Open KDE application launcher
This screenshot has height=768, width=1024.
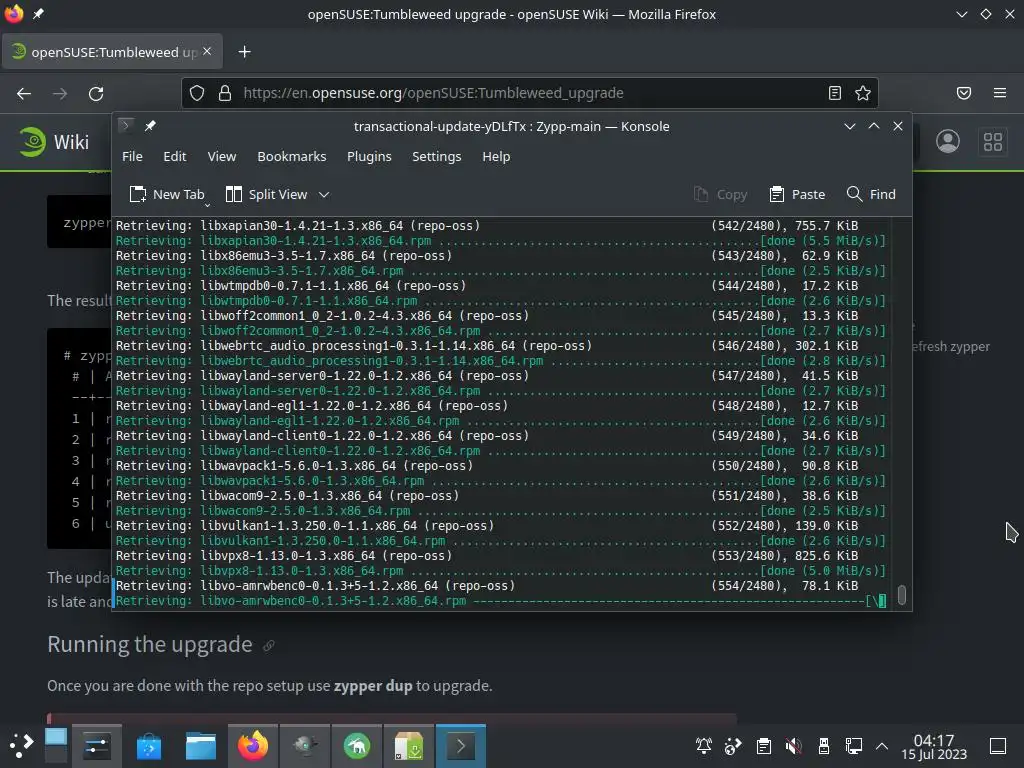click(x=21, y=745)
